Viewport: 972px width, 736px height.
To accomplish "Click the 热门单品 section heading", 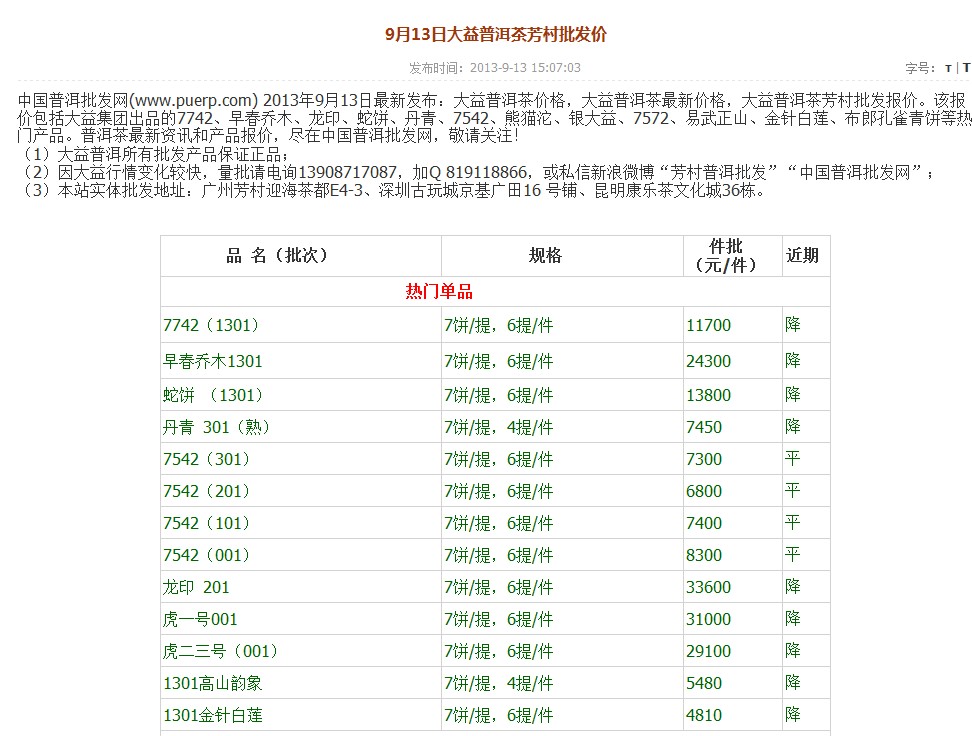I will click(x=439, y=291).
